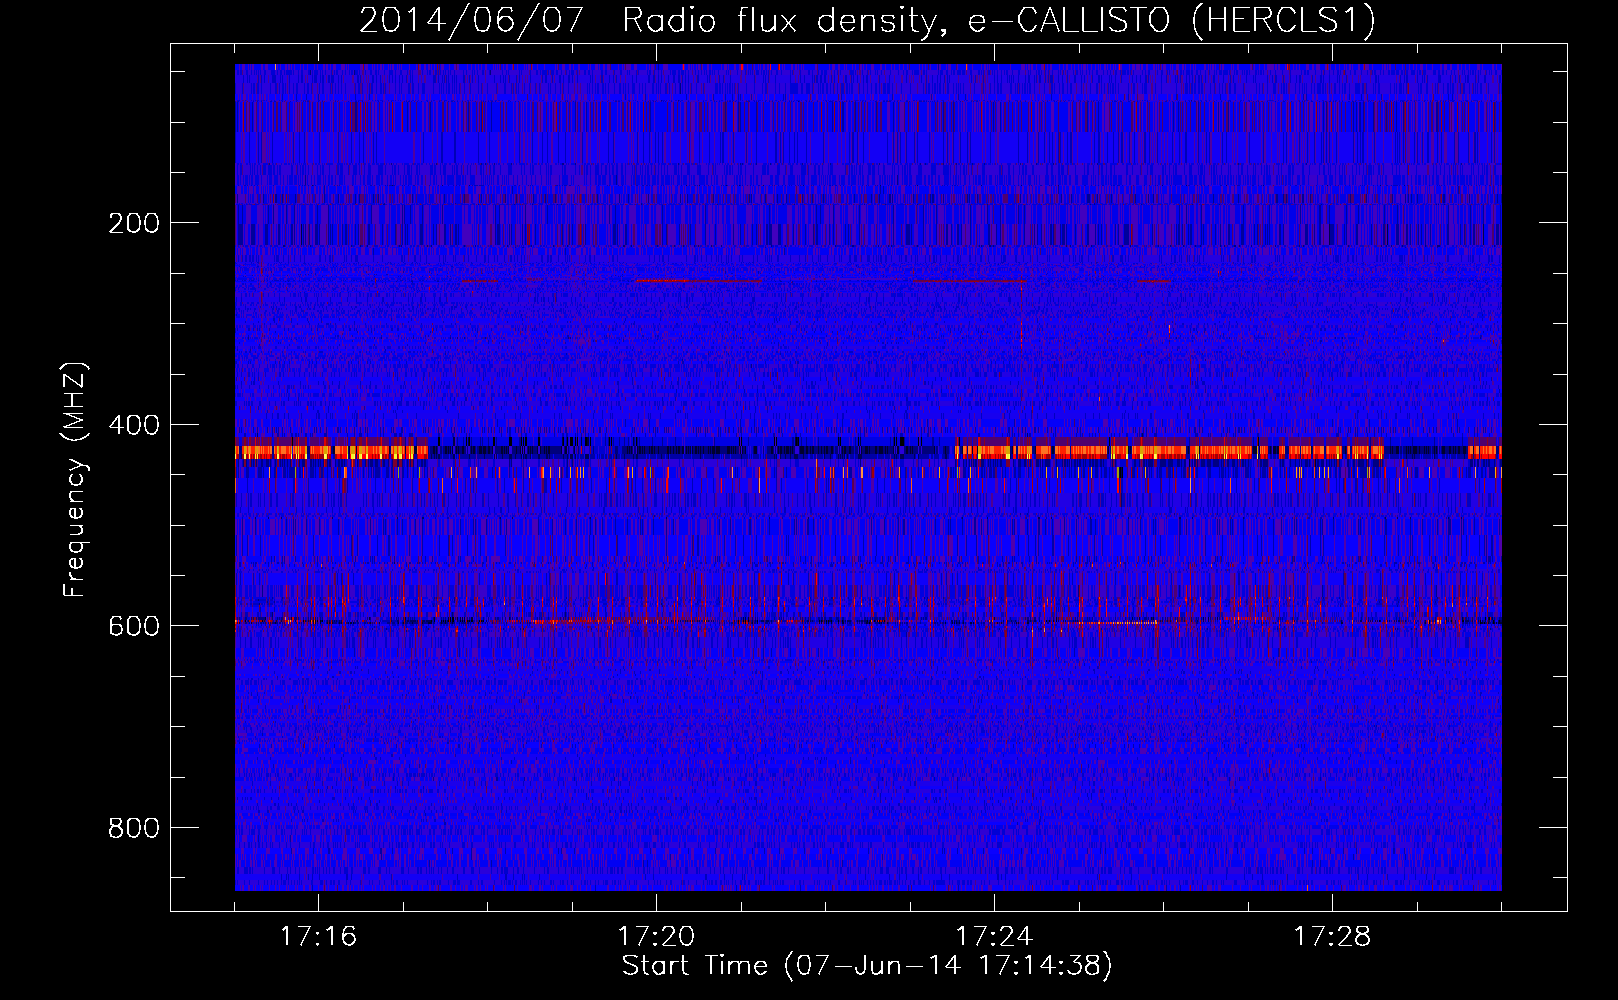This screenshot has height=1000, width=1618.
Task: Click the 200 frequency tick label
Action: click(134, 223)
